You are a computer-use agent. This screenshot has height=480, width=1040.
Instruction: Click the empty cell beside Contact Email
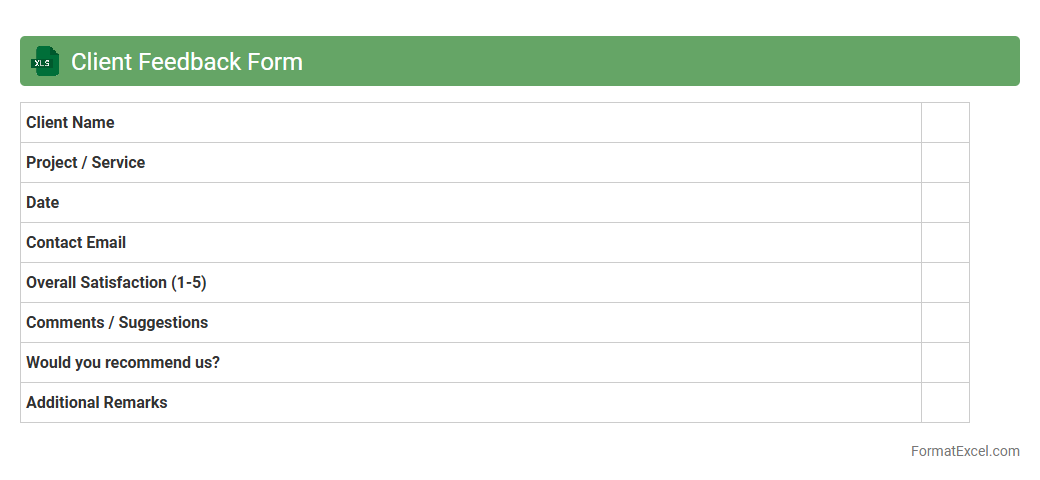point(945,243)
